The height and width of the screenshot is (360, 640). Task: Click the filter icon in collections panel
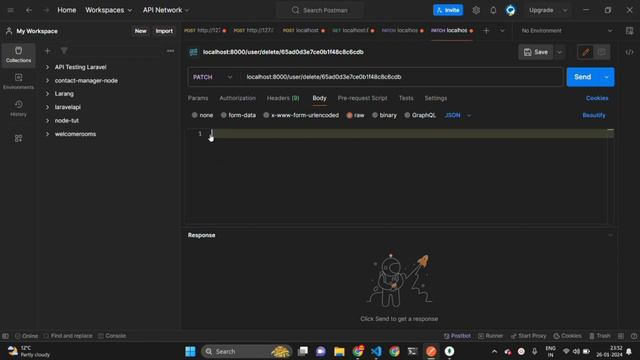pos(64,51)
